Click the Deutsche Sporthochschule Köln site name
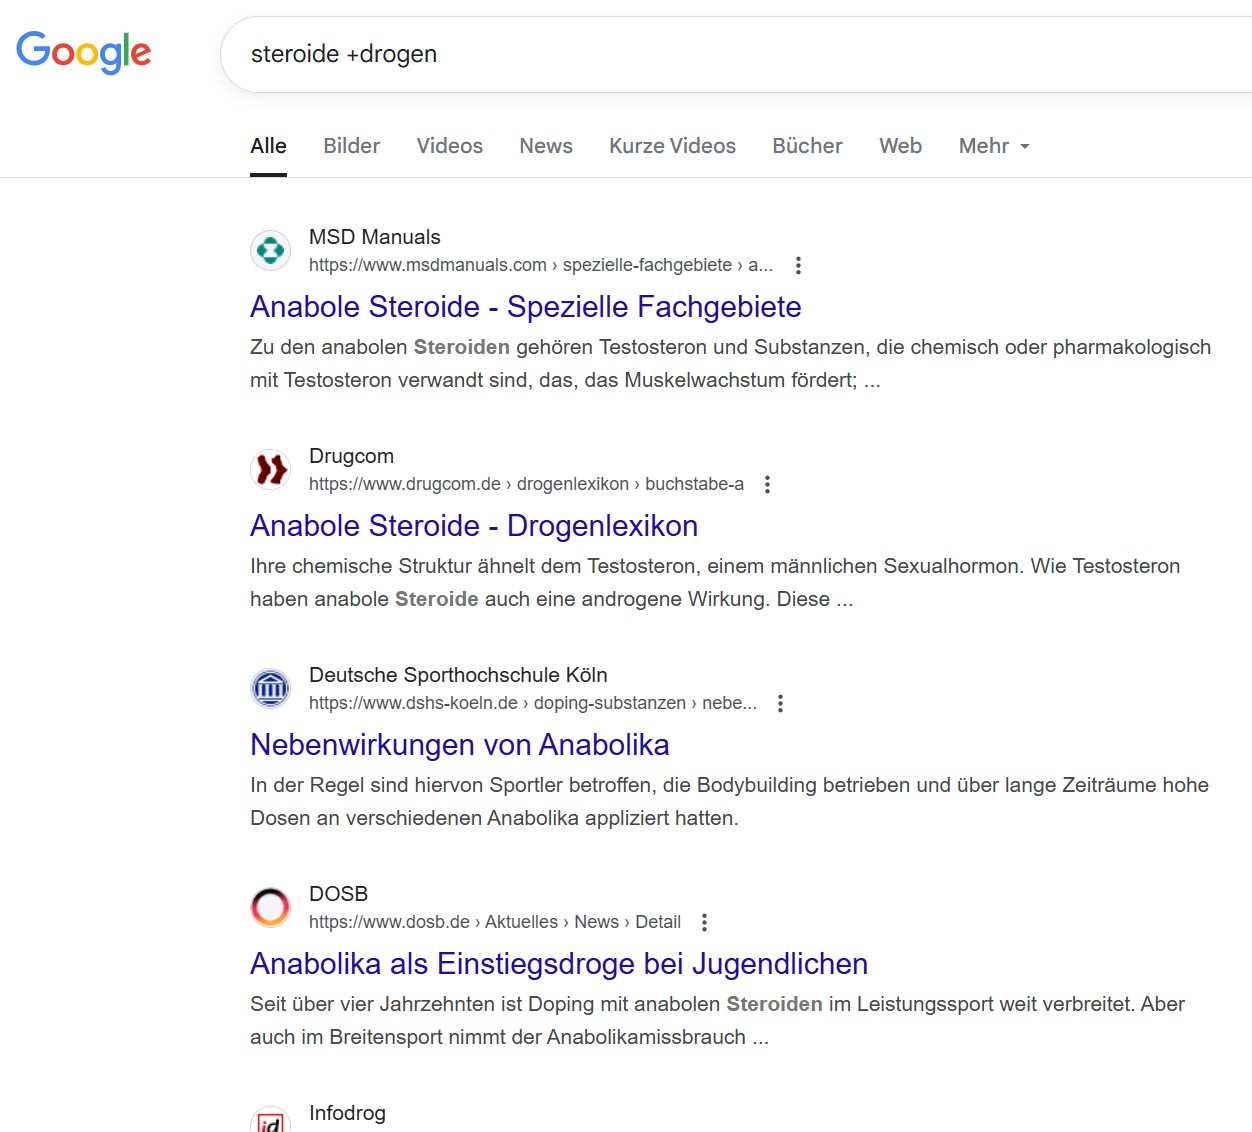The height and width of the screenshot is (1132, 1252). [458, 675]
